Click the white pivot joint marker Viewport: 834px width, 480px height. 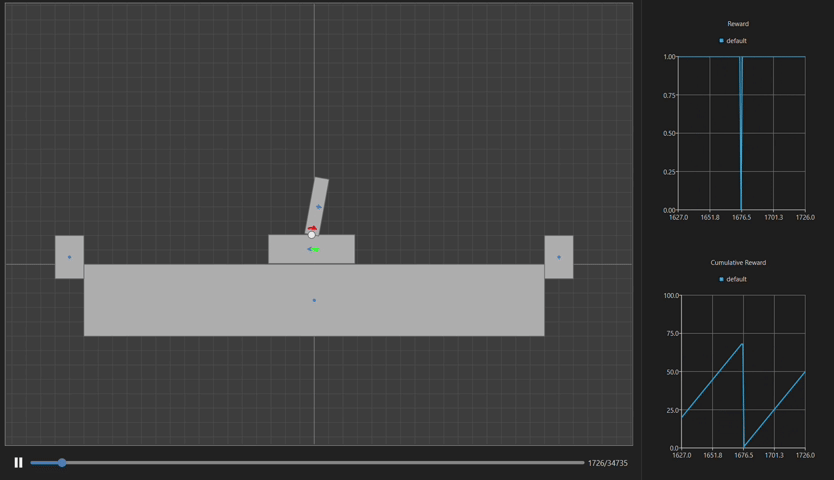pyautogui.click(x=312, y=235)
